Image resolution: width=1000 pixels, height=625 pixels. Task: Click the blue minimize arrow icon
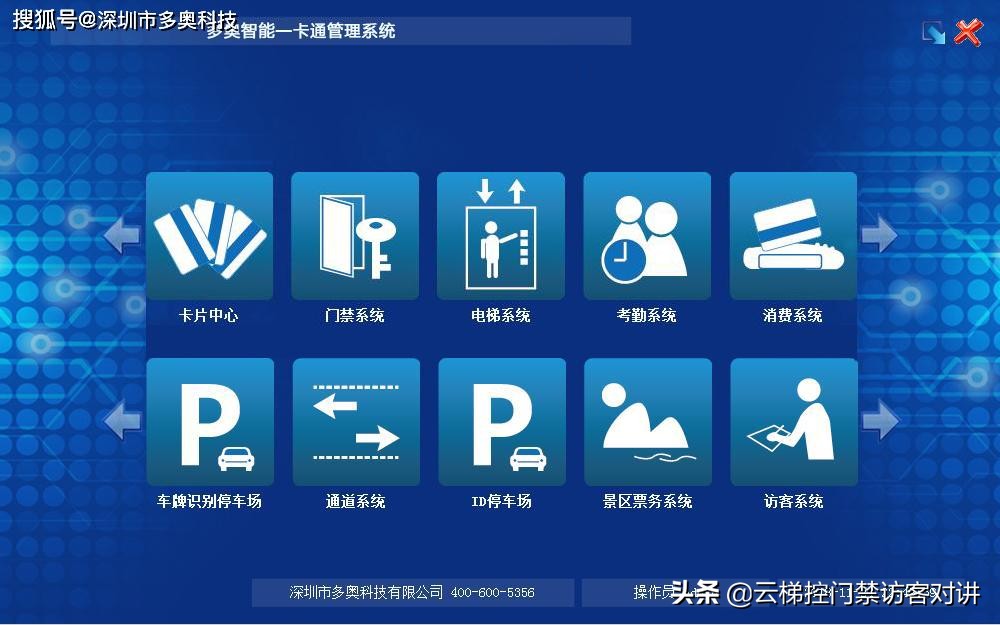pyautogui.click(x=934, y=31)
